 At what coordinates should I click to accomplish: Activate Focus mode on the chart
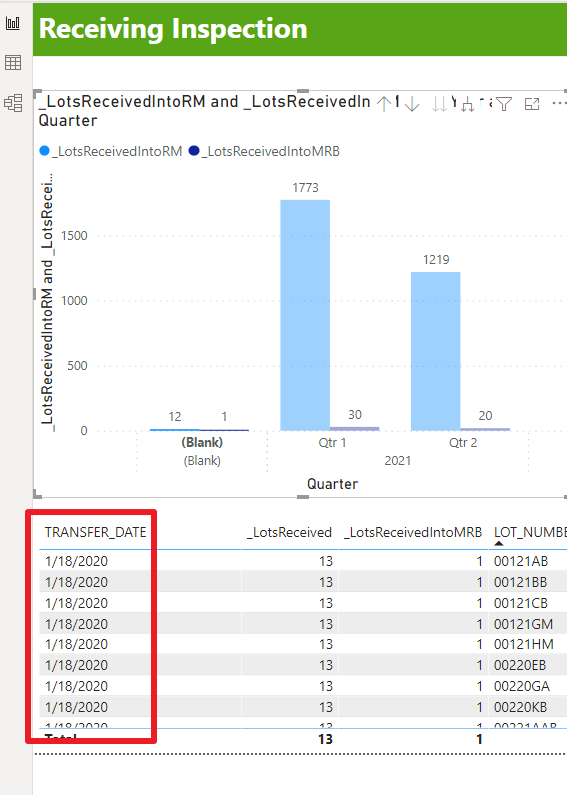click(x=531, y=104)
